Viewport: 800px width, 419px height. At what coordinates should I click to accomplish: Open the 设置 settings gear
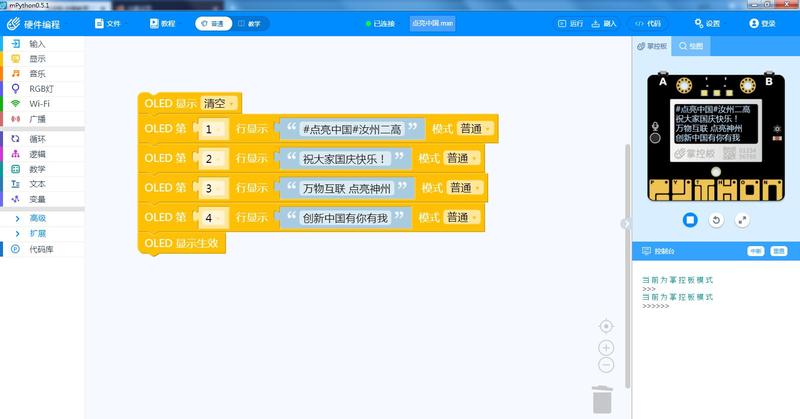click(705, 23)
